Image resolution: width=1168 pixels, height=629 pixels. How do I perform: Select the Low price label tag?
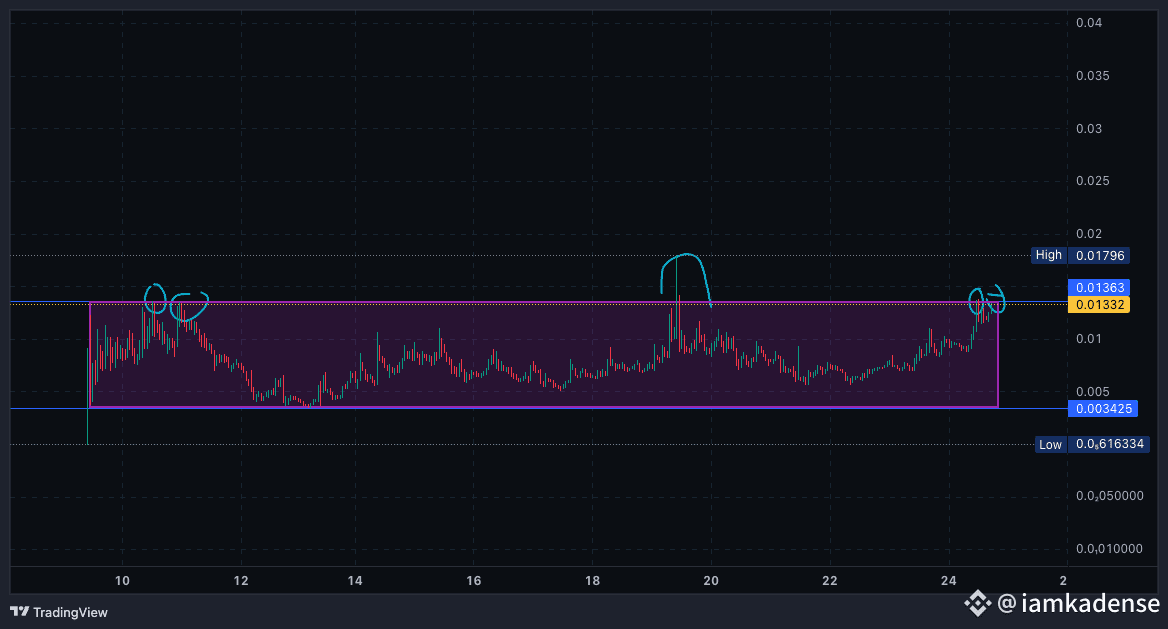(x=1050, y=444)
